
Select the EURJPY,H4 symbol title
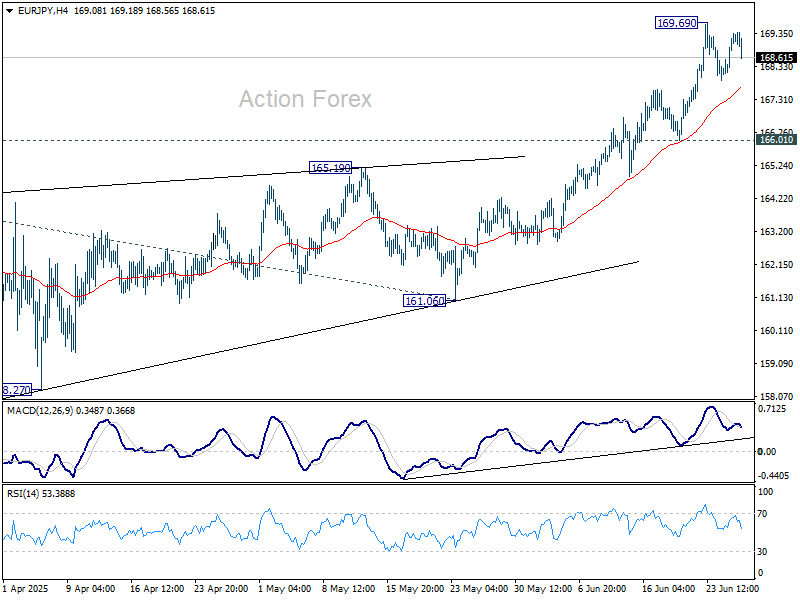(43, 11)
